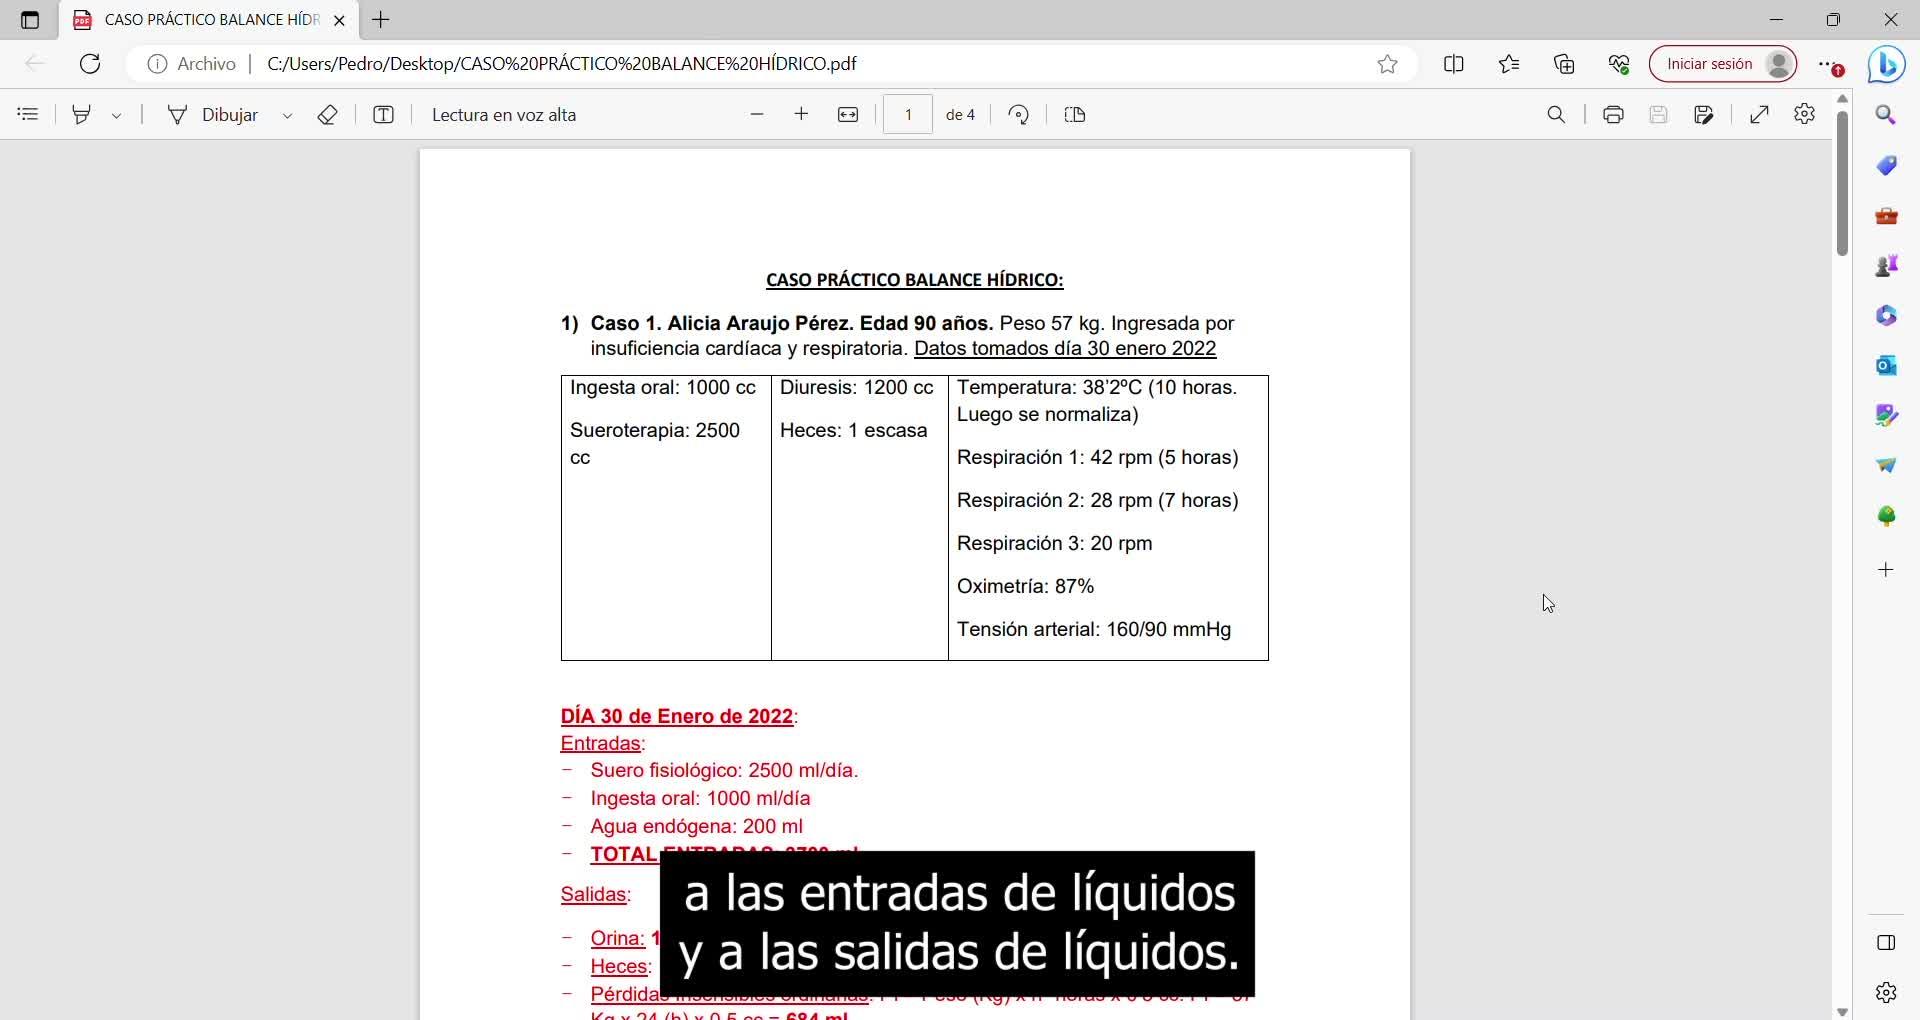Start Lectura en voz alta
Viewport: 1920px width, 1020px height.
504,115
